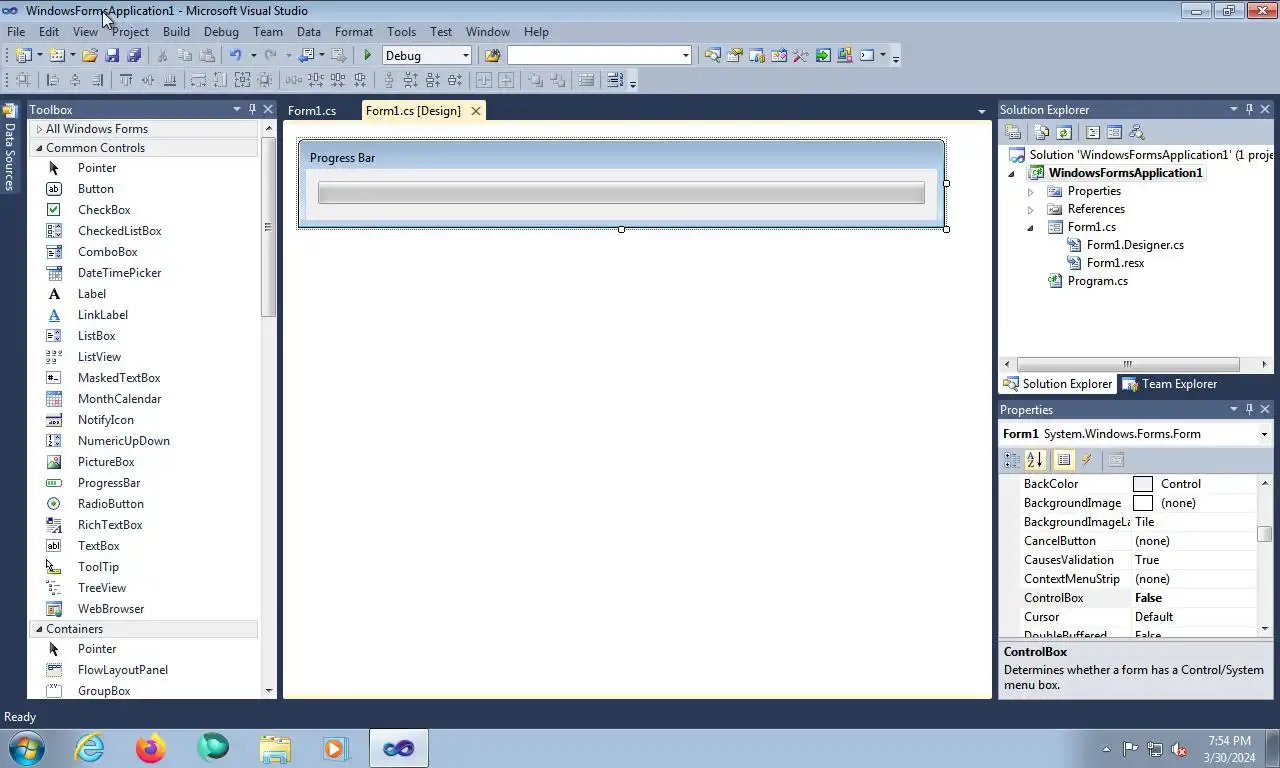Viewport: 1280px width, 768px height.
Task: Open the Format menu
Action: pyautogui.click(x=354, y=32)
